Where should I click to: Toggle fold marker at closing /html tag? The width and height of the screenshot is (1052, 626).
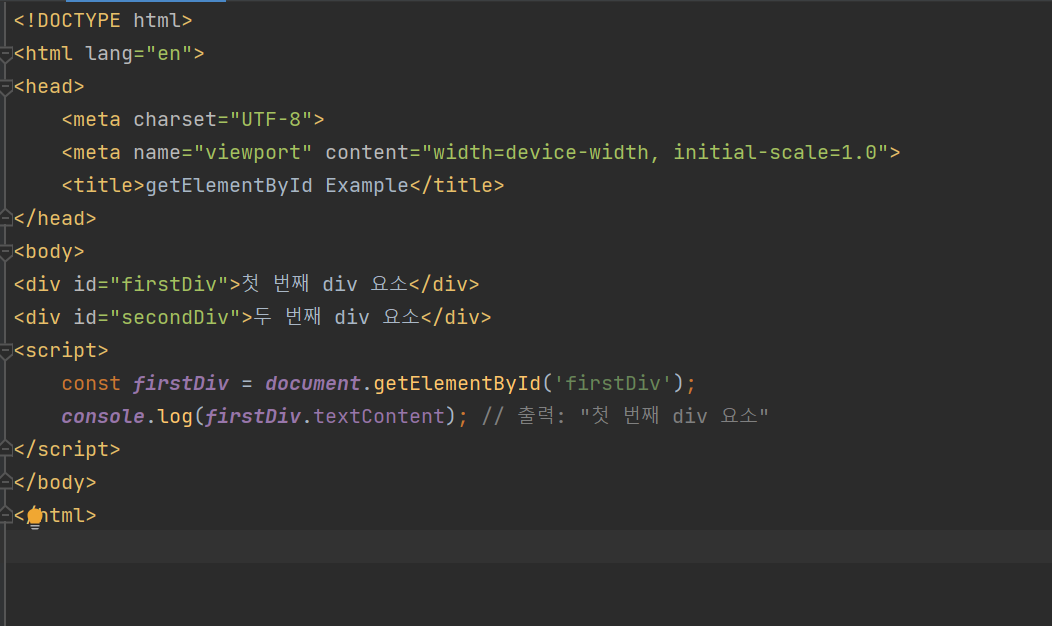click(x=6, y=515)
